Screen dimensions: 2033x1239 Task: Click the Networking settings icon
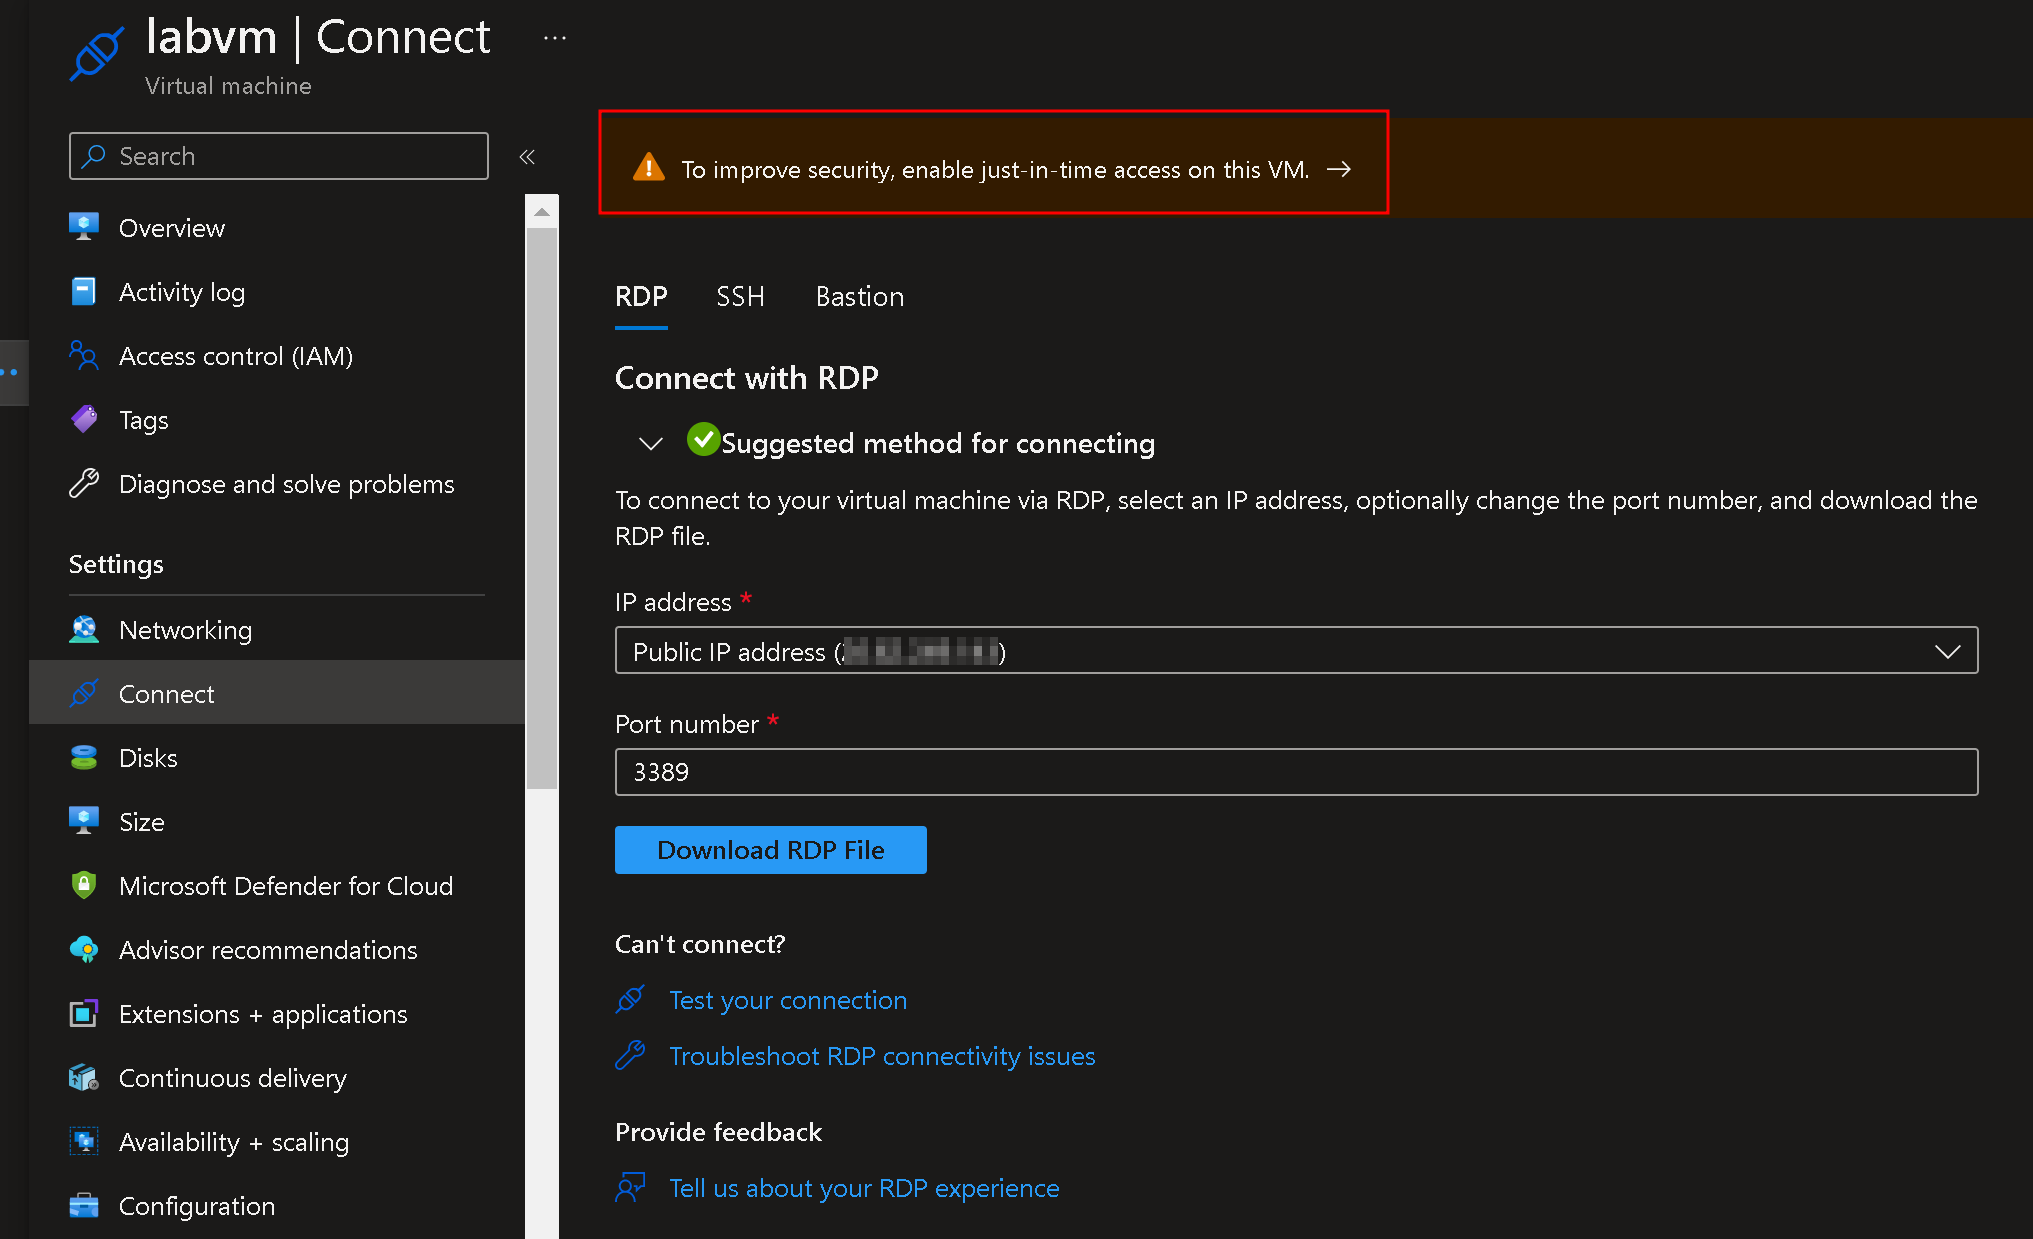[83, 629]
